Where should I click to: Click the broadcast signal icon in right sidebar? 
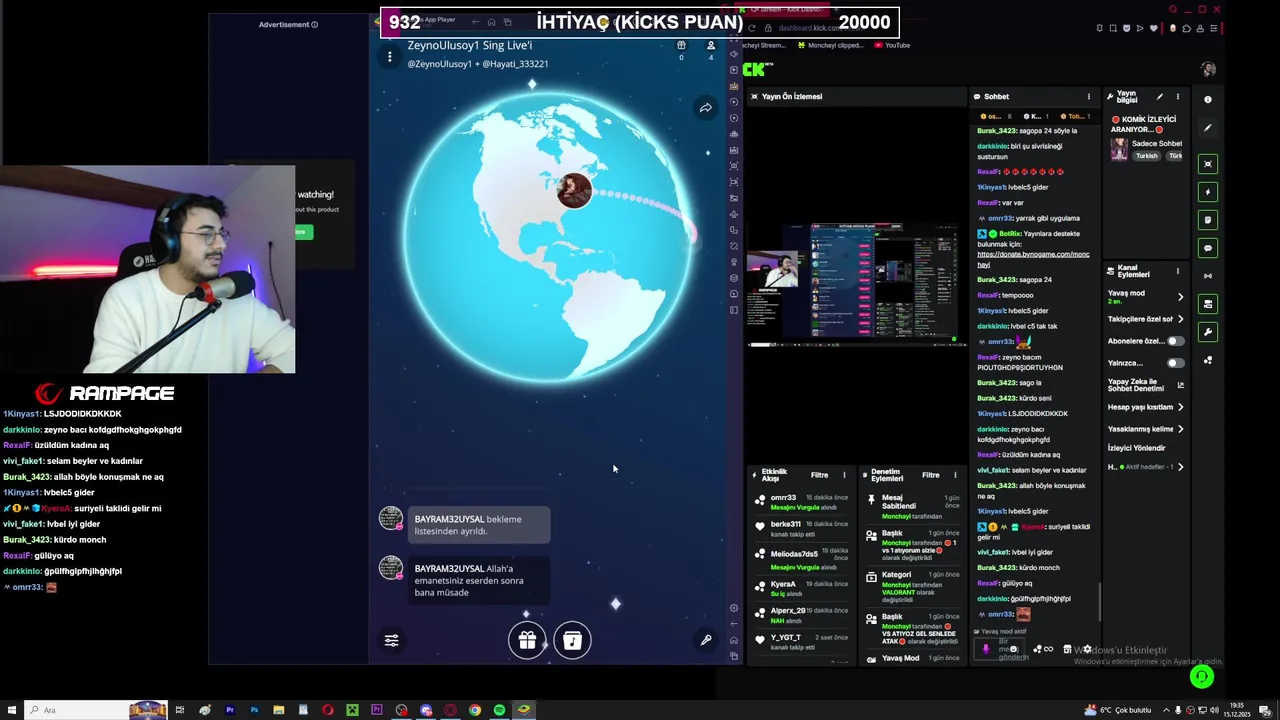pos(1208,276)
